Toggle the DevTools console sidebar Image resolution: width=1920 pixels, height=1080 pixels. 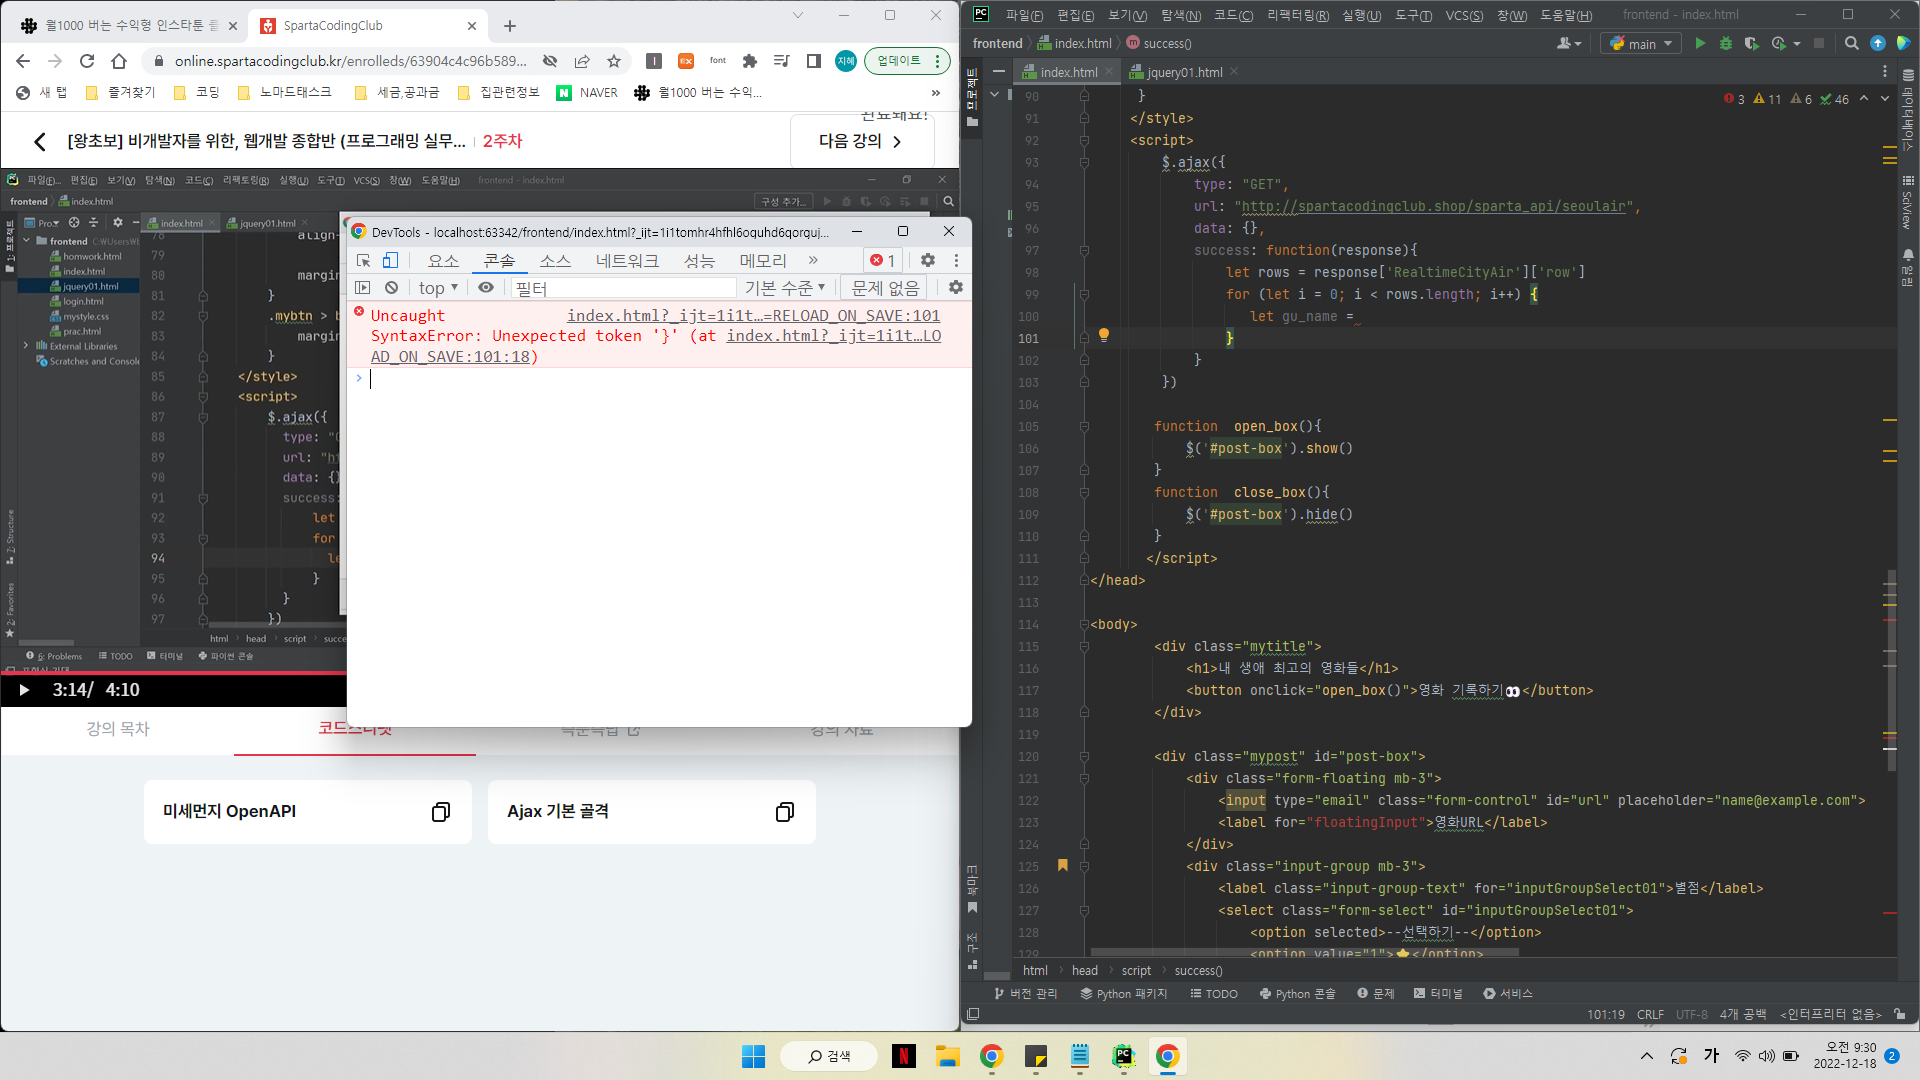(363, 288)
